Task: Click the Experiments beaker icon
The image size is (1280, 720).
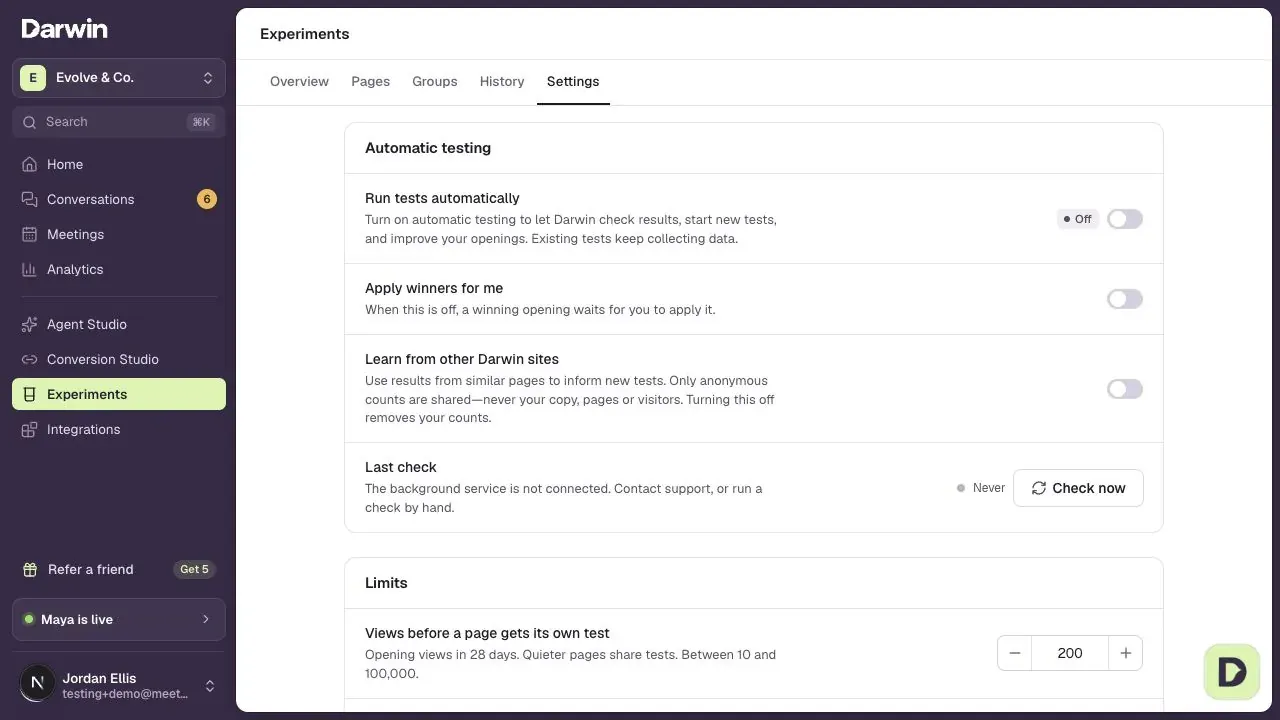Action: click(30, 394)
